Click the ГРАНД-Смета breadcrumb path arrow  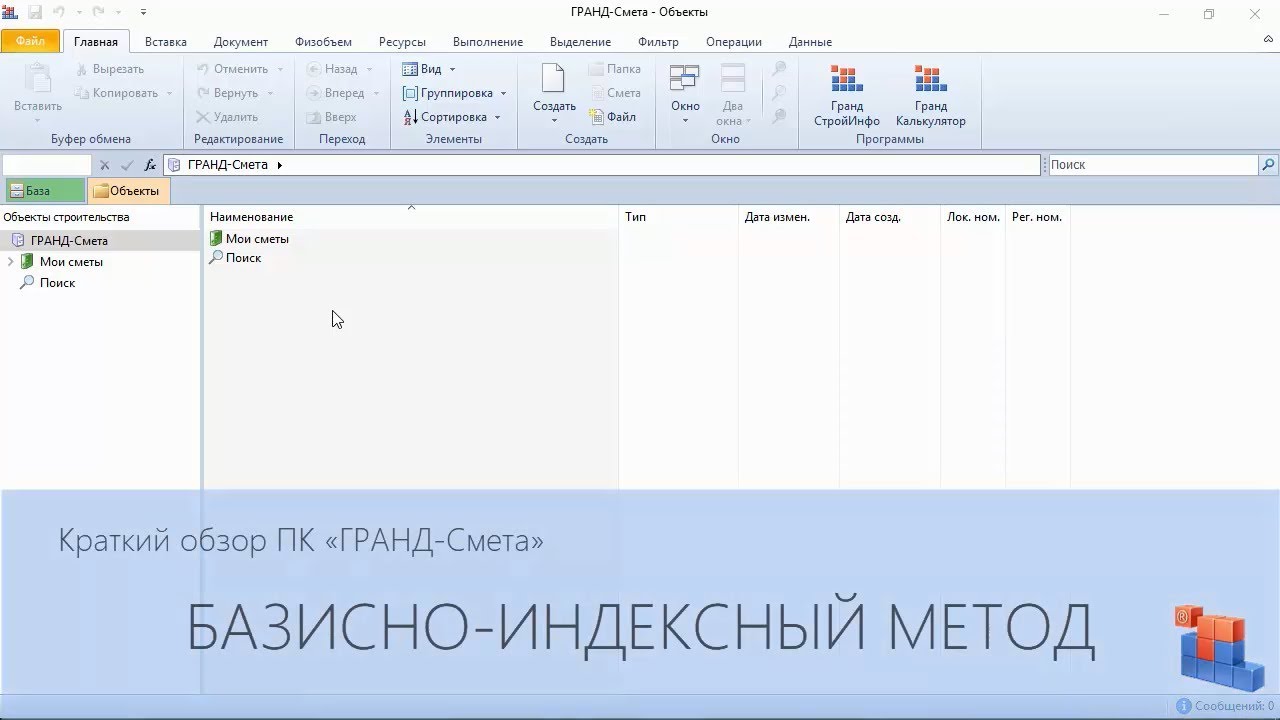tap(280, 165)
